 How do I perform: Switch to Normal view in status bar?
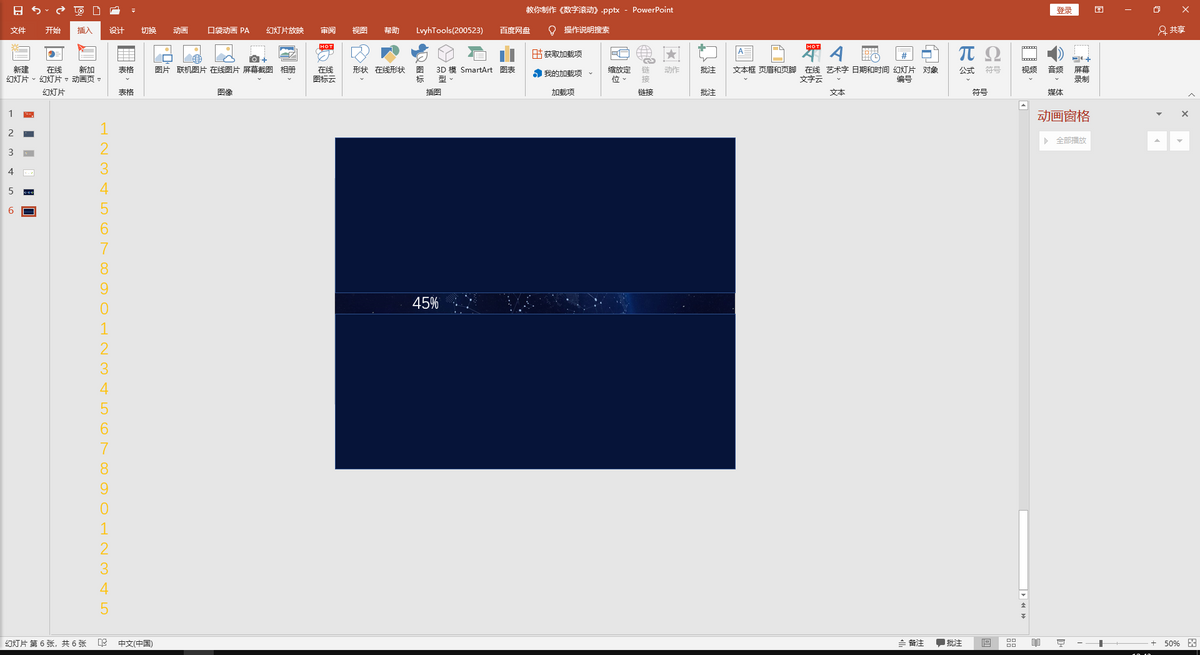coord(986,643)
